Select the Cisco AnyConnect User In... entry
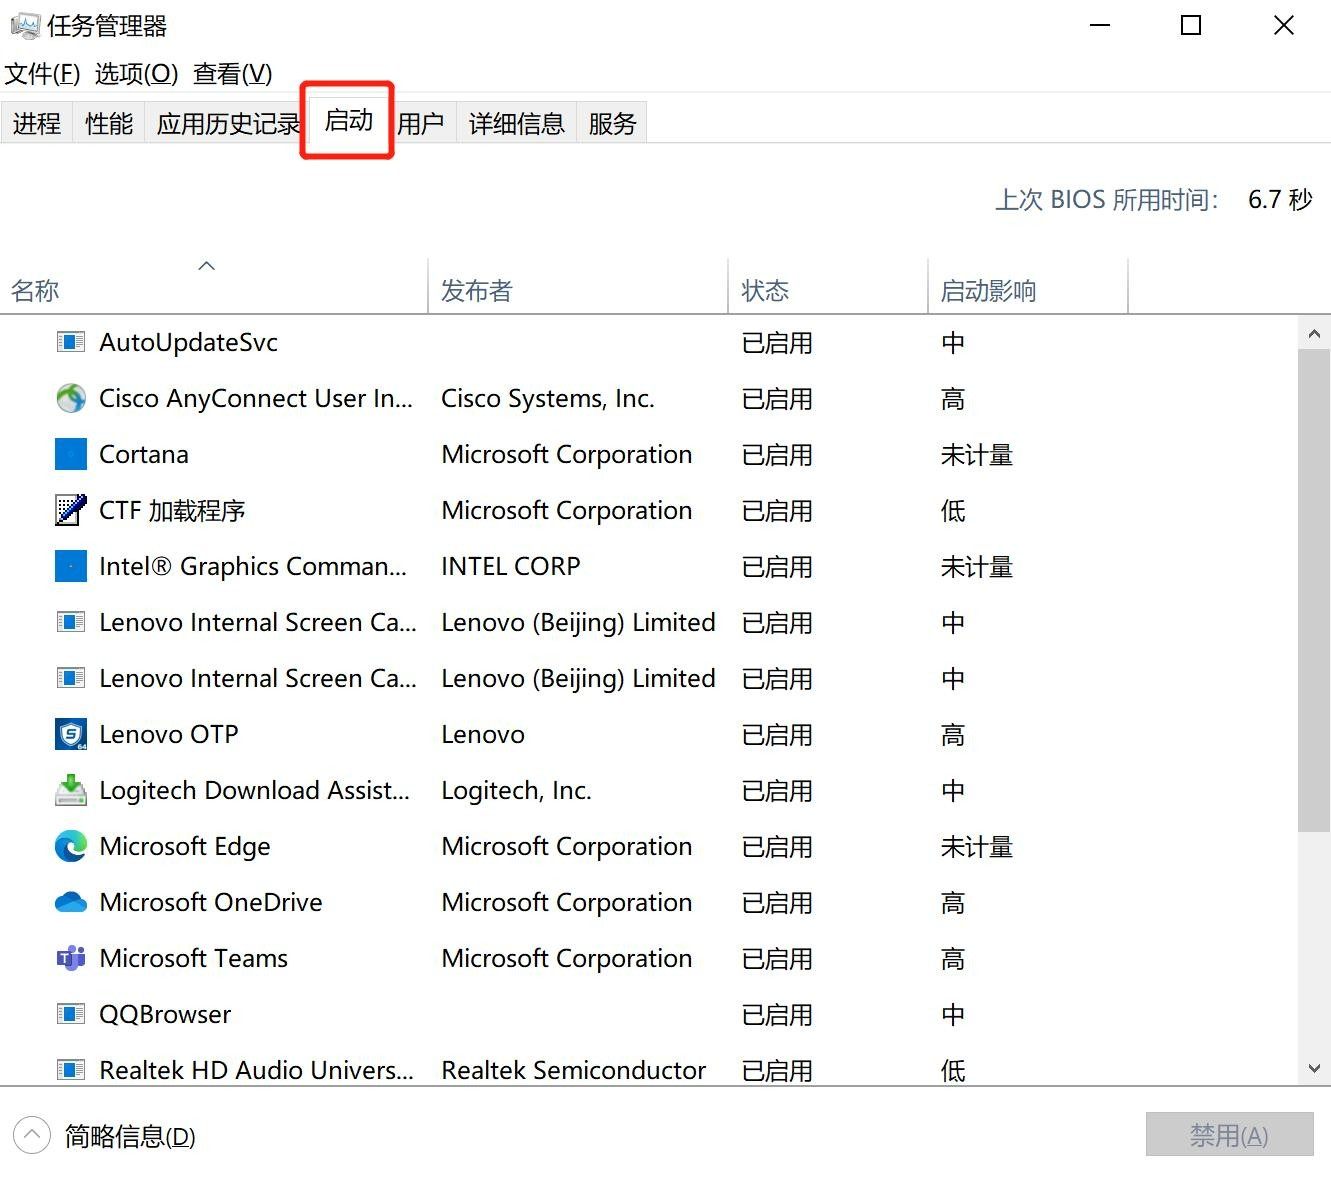The height and width of the screenshot is (1181, 1331). pos(256,398)
